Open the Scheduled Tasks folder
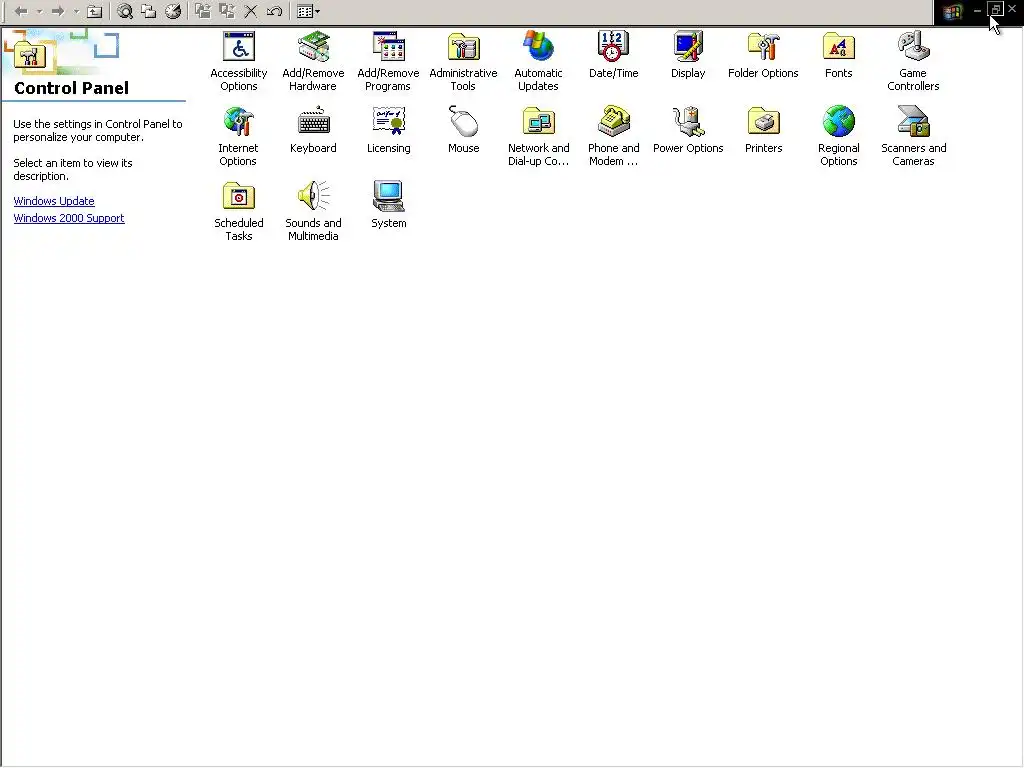 (238, 212)
